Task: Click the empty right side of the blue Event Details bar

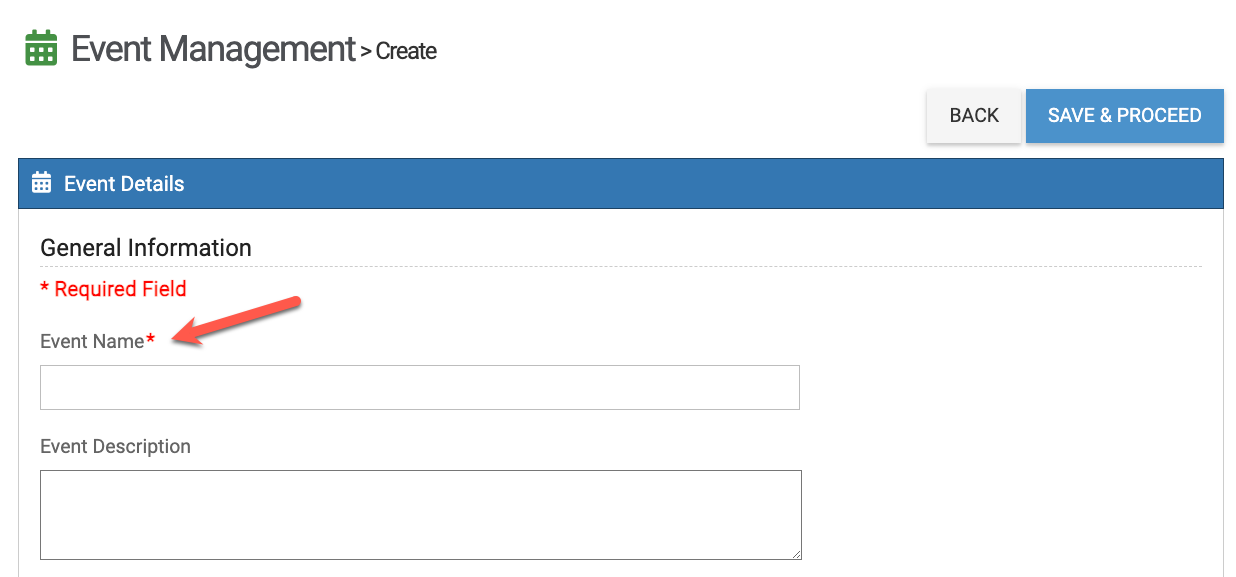Action: click(x=800, y=184)
